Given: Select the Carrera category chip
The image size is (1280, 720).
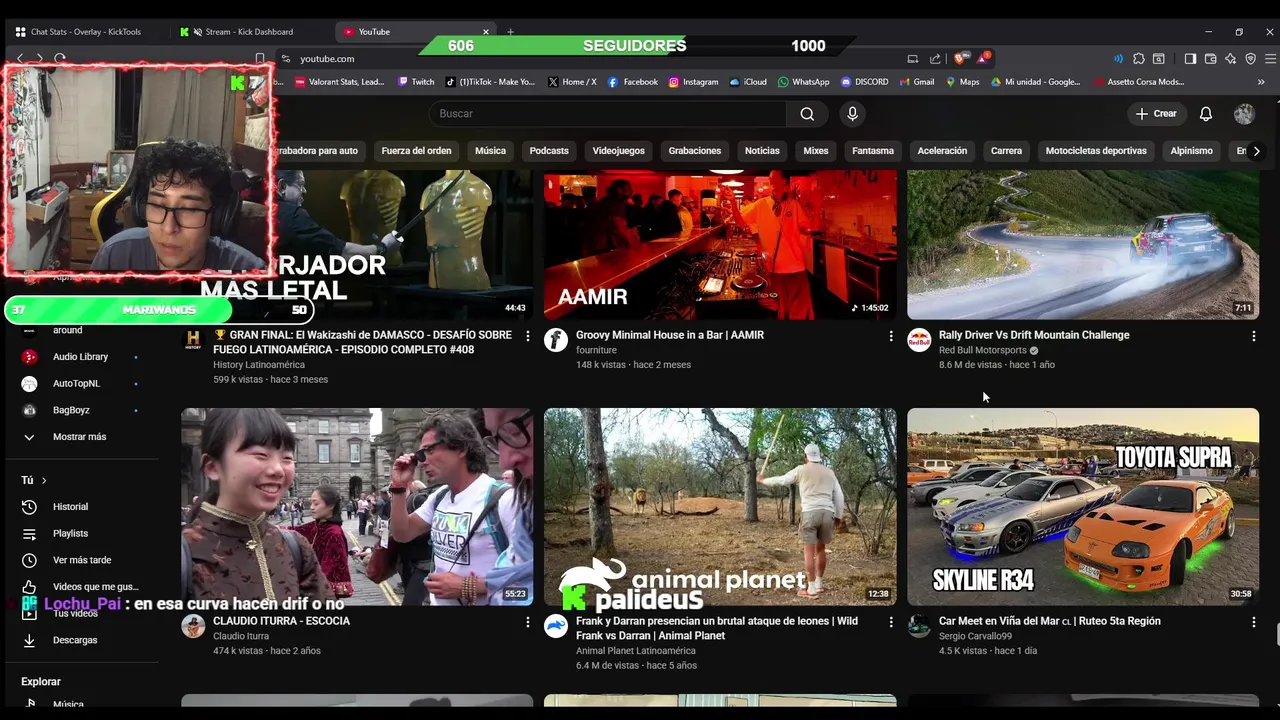Looking at the screenshot, I should pyautogui.click(x=1006, y=151).
